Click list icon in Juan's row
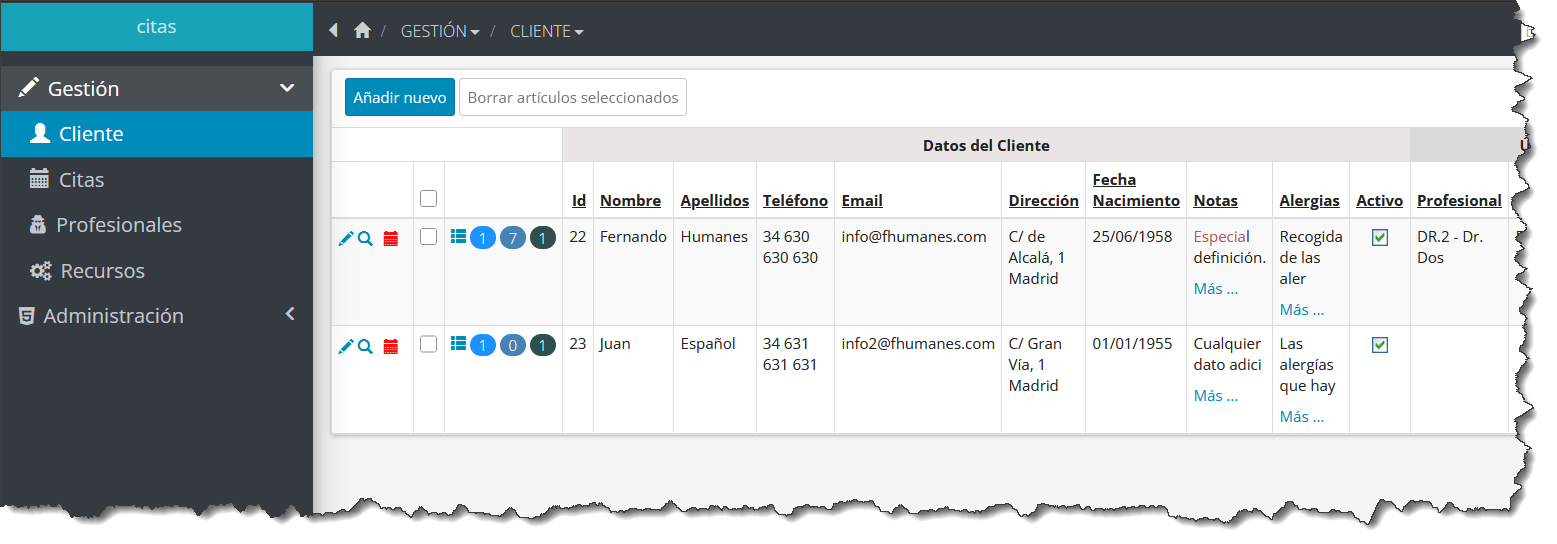Screen dimensions: 1557x544 (x=458, y=344)
